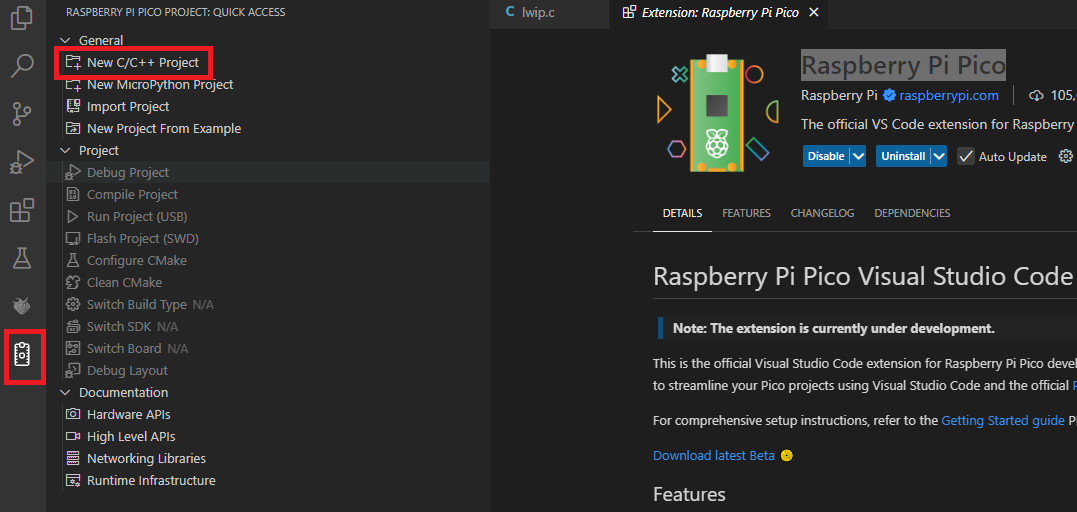Click the Raspberry Pi Pico extension title
1077x512 pixels.
point(903,65)
